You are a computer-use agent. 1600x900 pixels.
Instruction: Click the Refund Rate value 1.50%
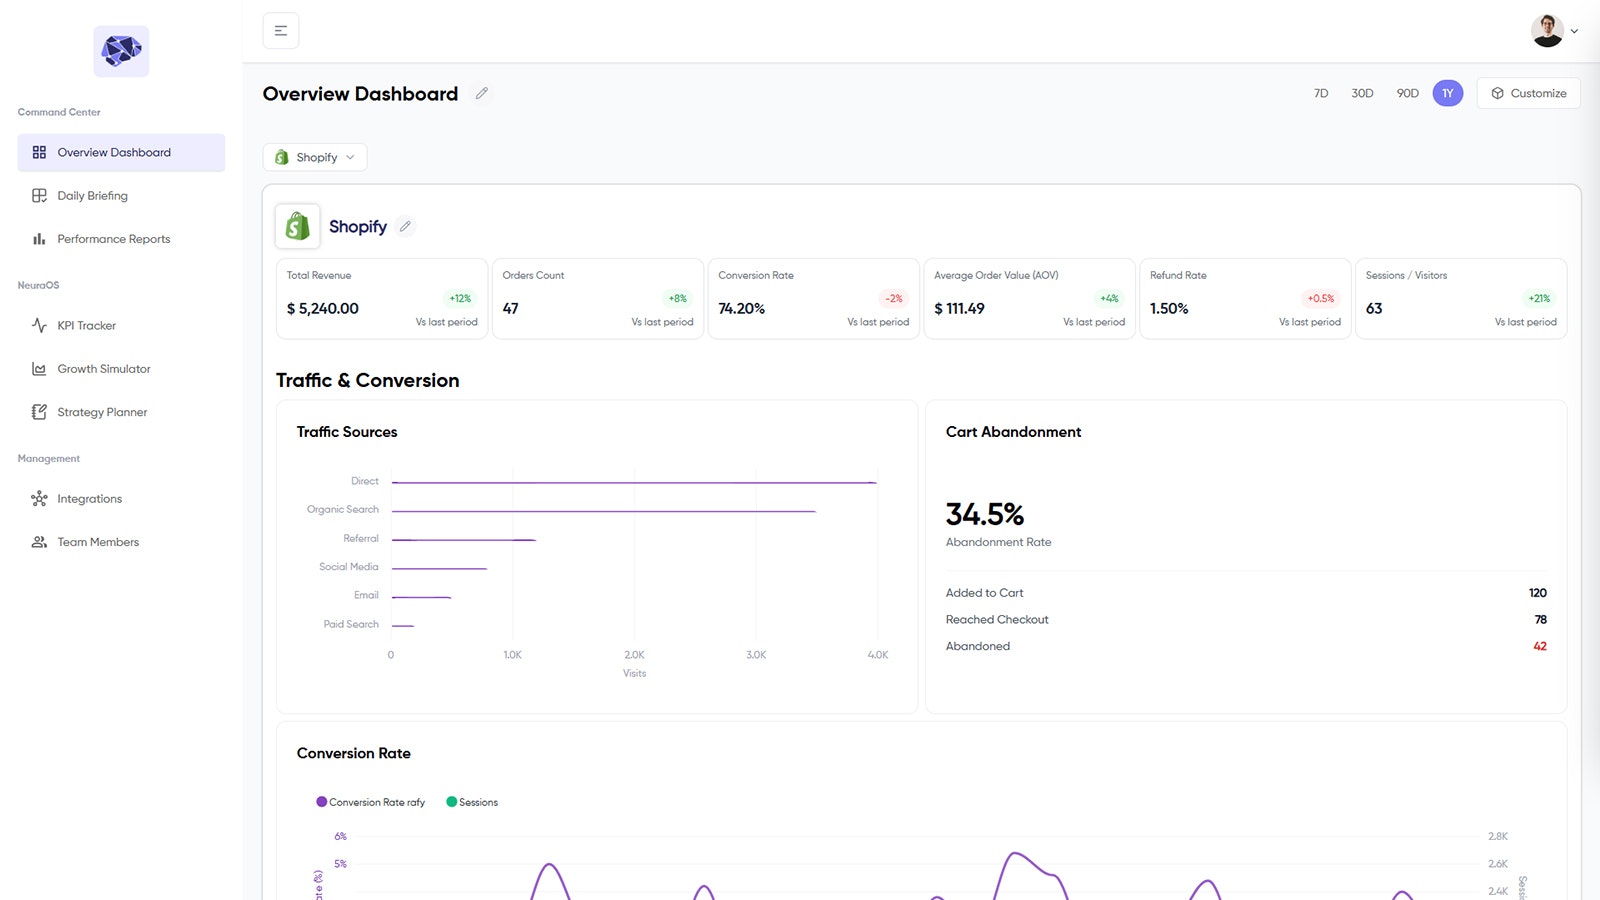[1169, 309]
